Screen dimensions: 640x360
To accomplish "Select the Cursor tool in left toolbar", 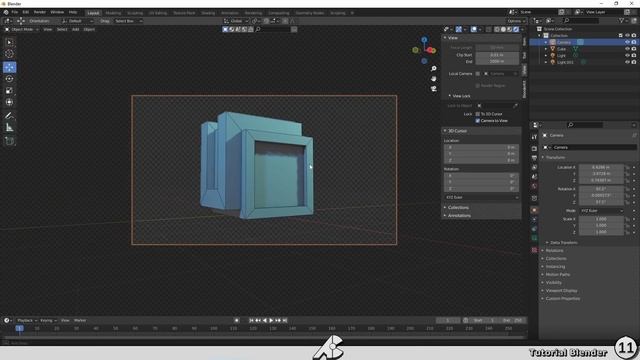I will point(9,53).
